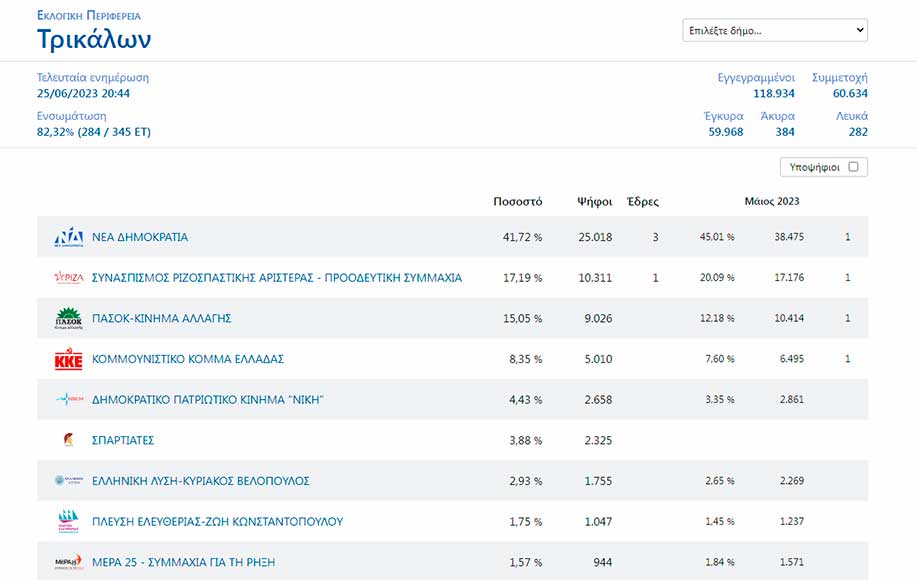Click the blank votes value 282
Image resolution: width=917 pixels, height=580 pixels.
(858, 132)
